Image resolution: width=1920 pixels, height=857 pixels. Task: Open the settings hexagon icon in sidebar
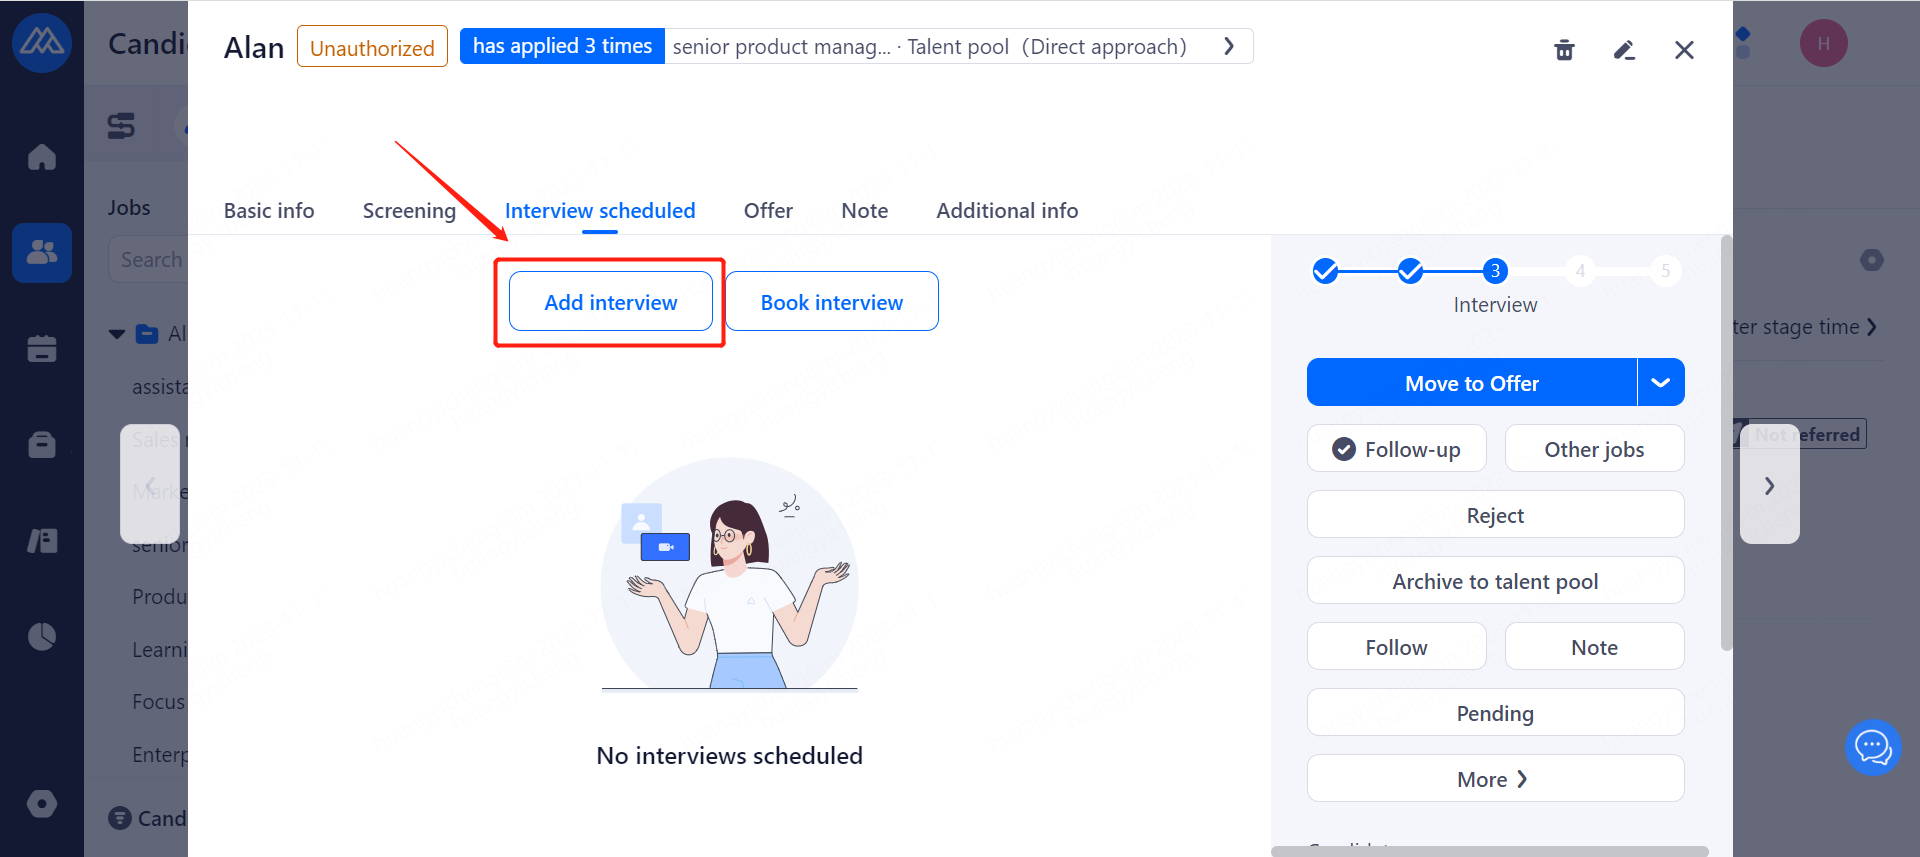[42, 804]
